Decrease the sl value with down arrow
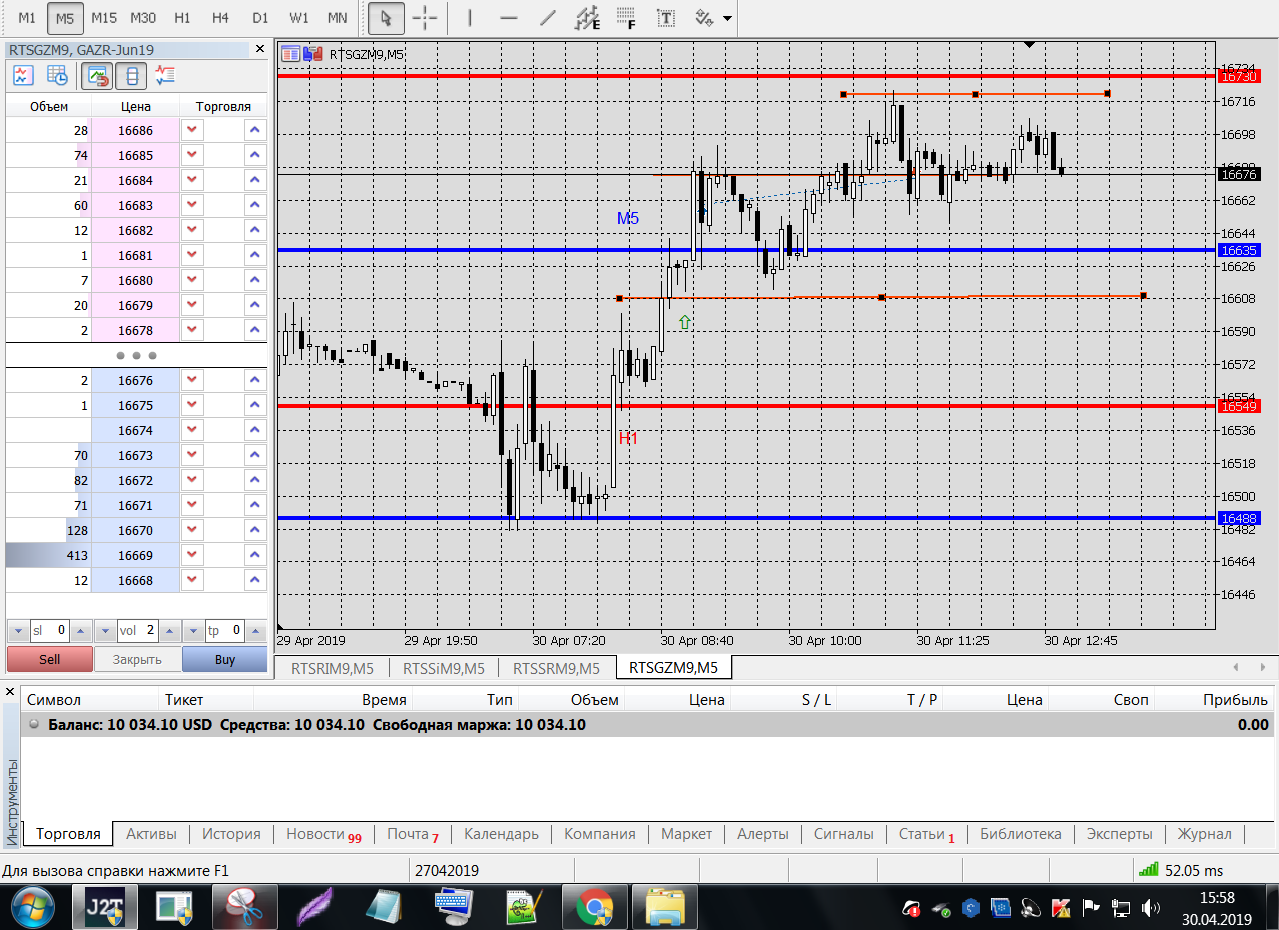Image resolution: width=1279 pixels, height=930 pixels. [17, 631]
